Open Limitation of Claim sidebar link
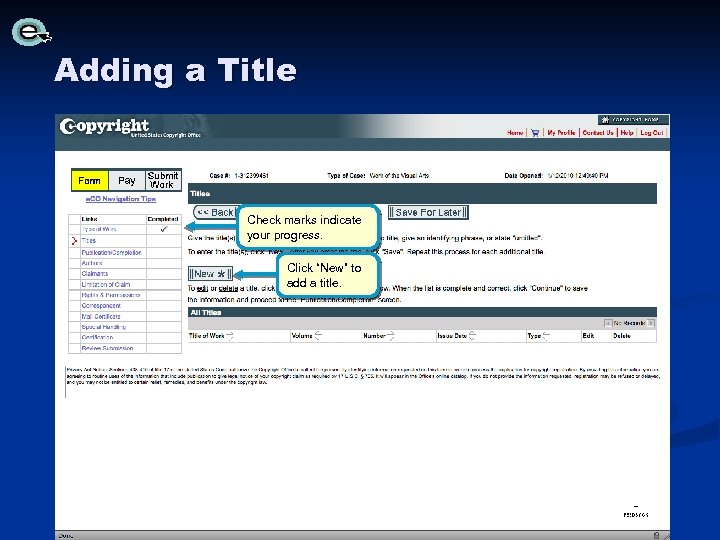720x540 pixels. tap(106, 285)
